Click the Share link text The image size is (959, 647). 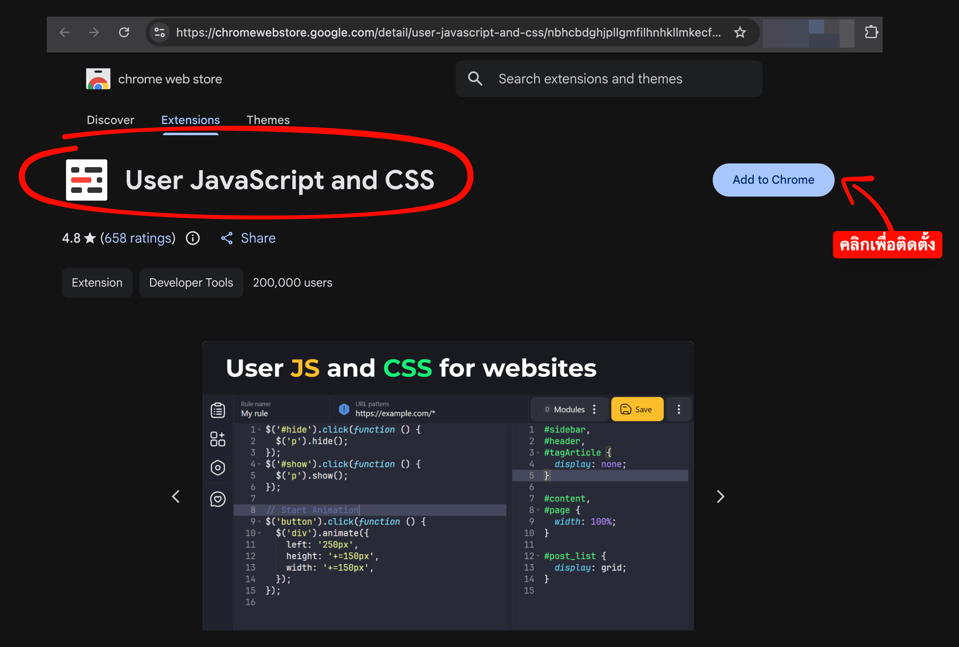257,238
